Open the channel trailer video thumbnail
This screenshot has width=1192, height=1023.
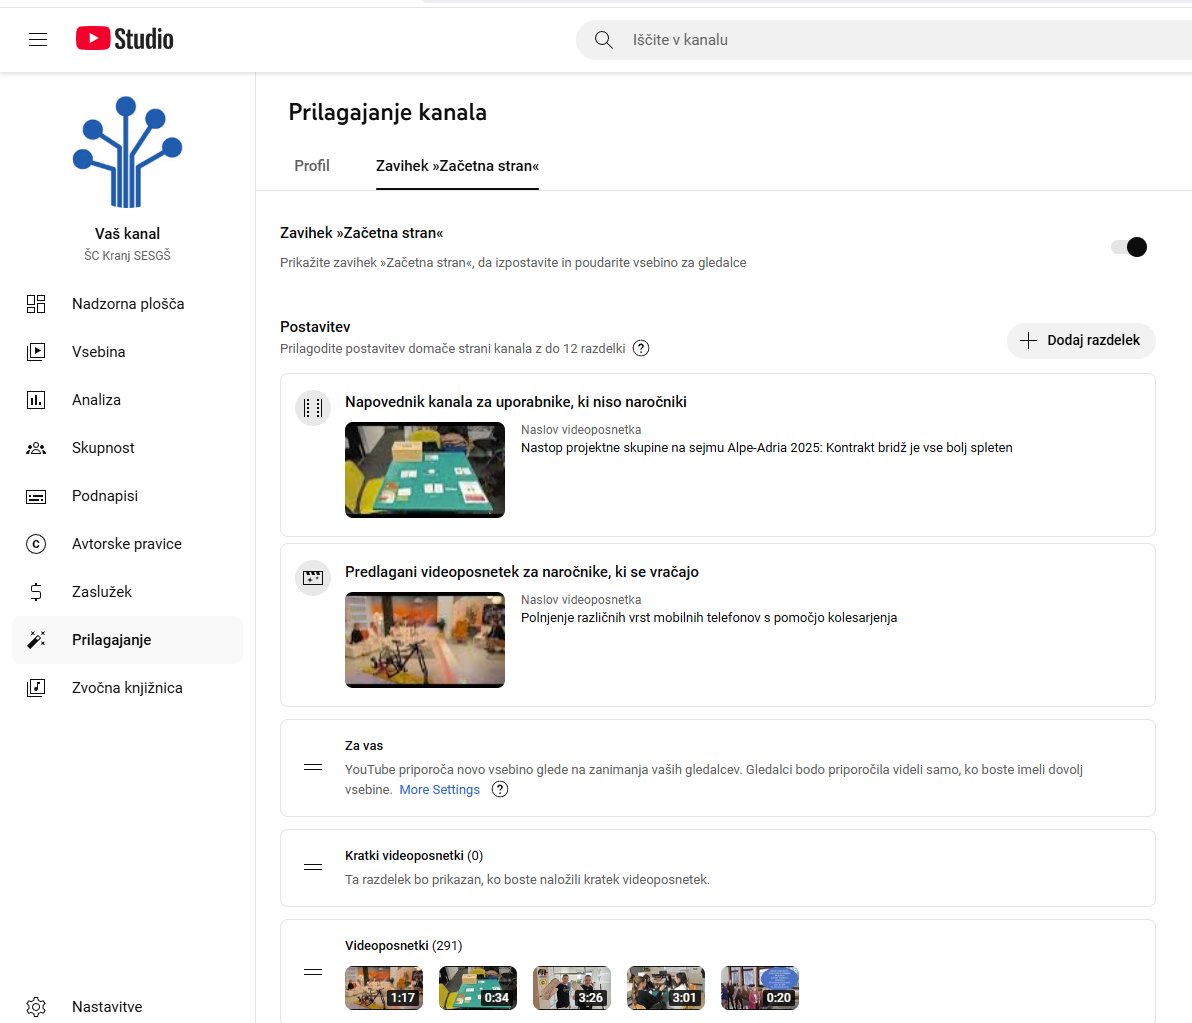(x=425, y=470)
